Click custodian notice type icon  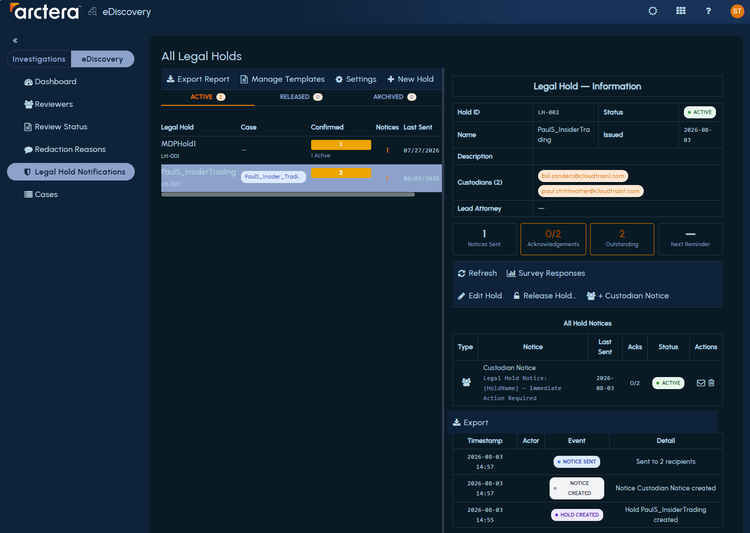click(x=466, y=382)
